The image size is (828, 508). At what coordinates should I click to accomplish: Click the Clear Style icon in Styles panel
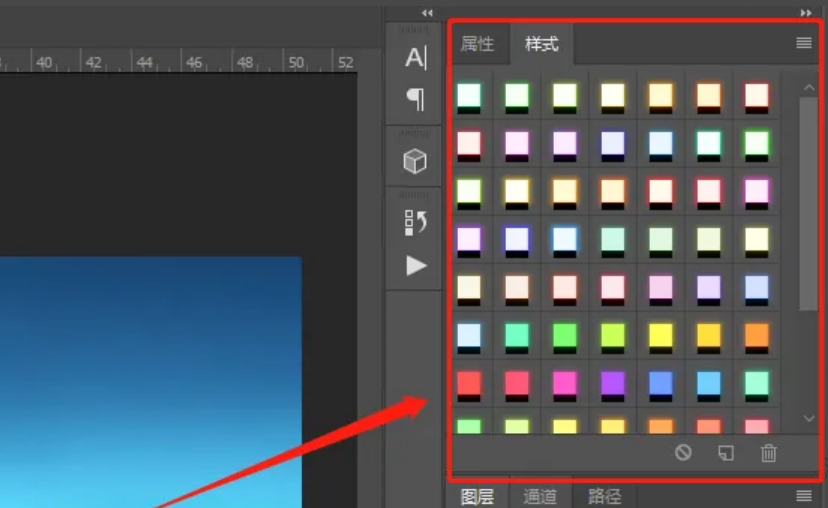click(683, 452)
